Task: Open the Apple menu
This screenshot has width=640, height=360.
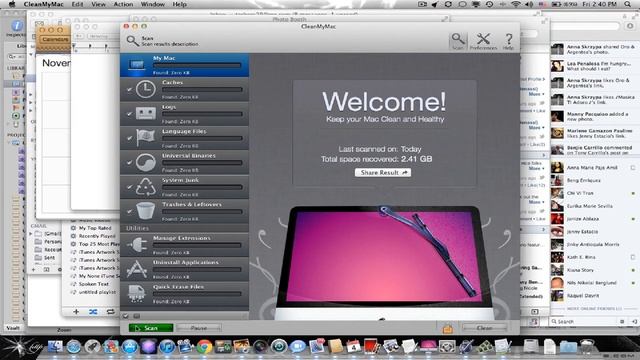Action: click(x=12, y=4)
